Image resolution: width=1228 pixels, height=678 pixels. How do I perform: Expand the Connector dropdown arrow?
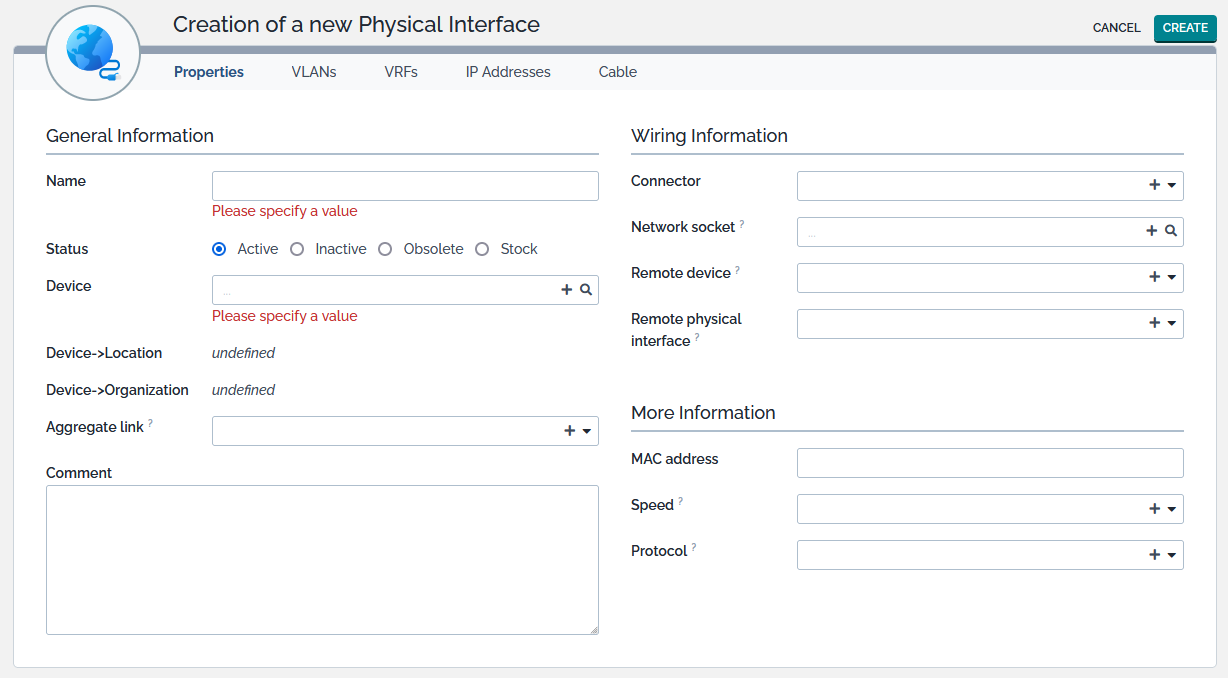click(x=1172, y=186)
